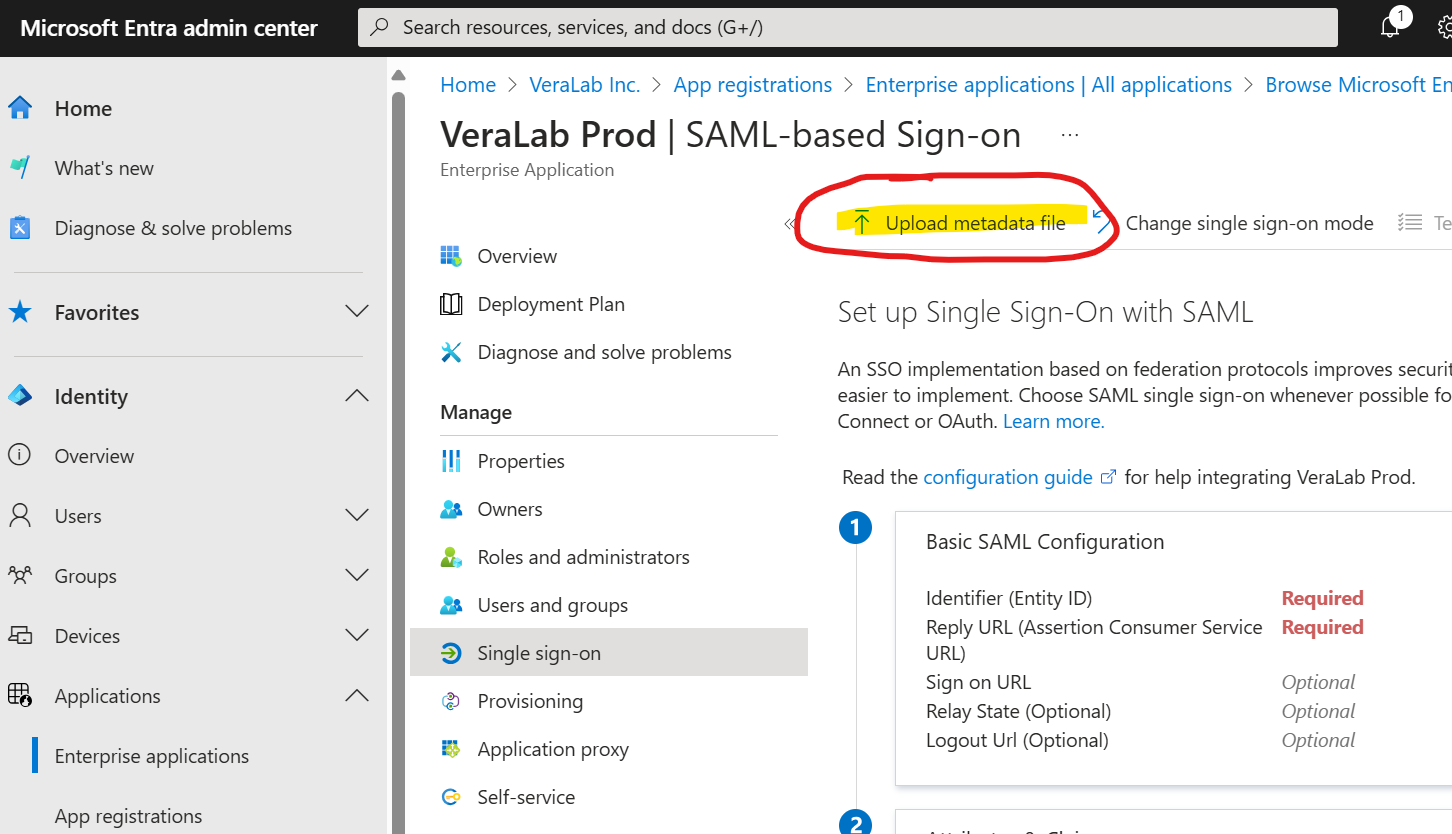Collapse the app menu with double chevron
1452x834 pixels.
(789, 224)
